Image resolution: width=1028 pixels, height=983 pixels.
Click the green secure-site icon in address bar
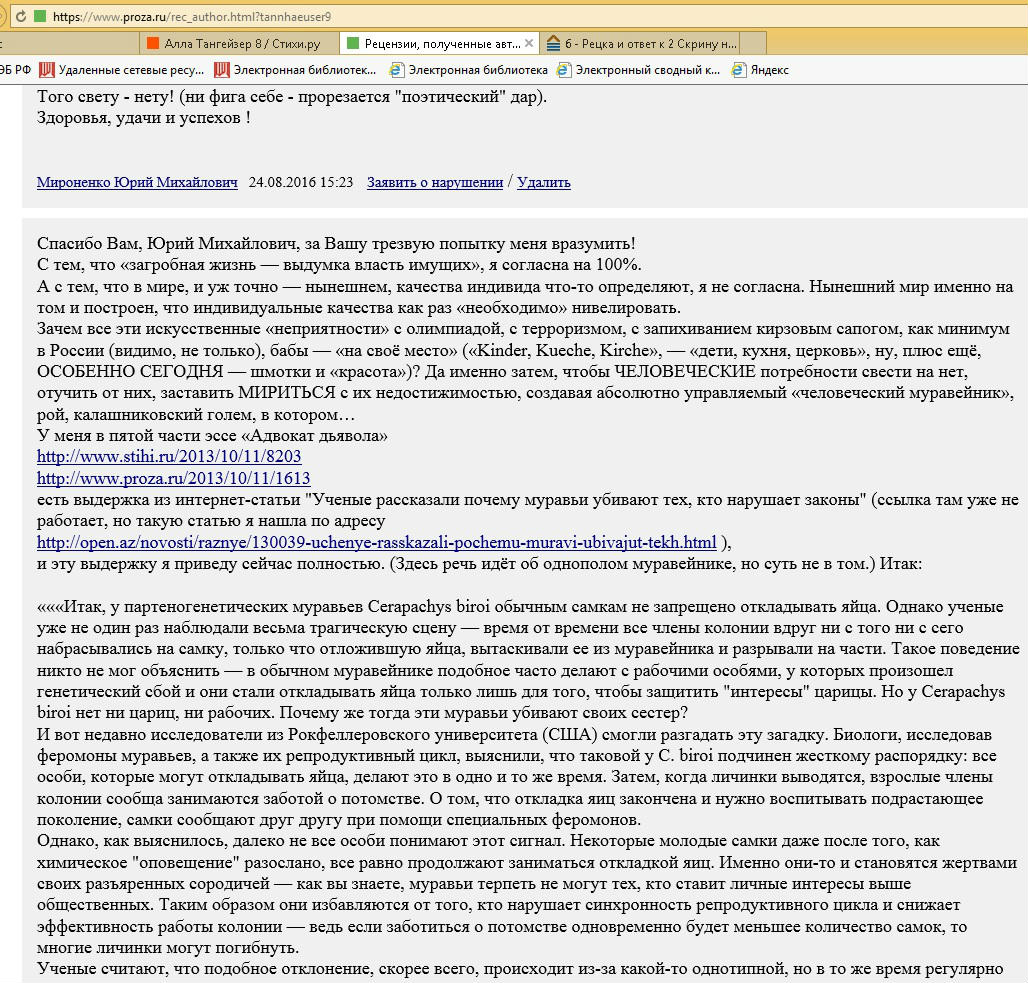(41, 16)
